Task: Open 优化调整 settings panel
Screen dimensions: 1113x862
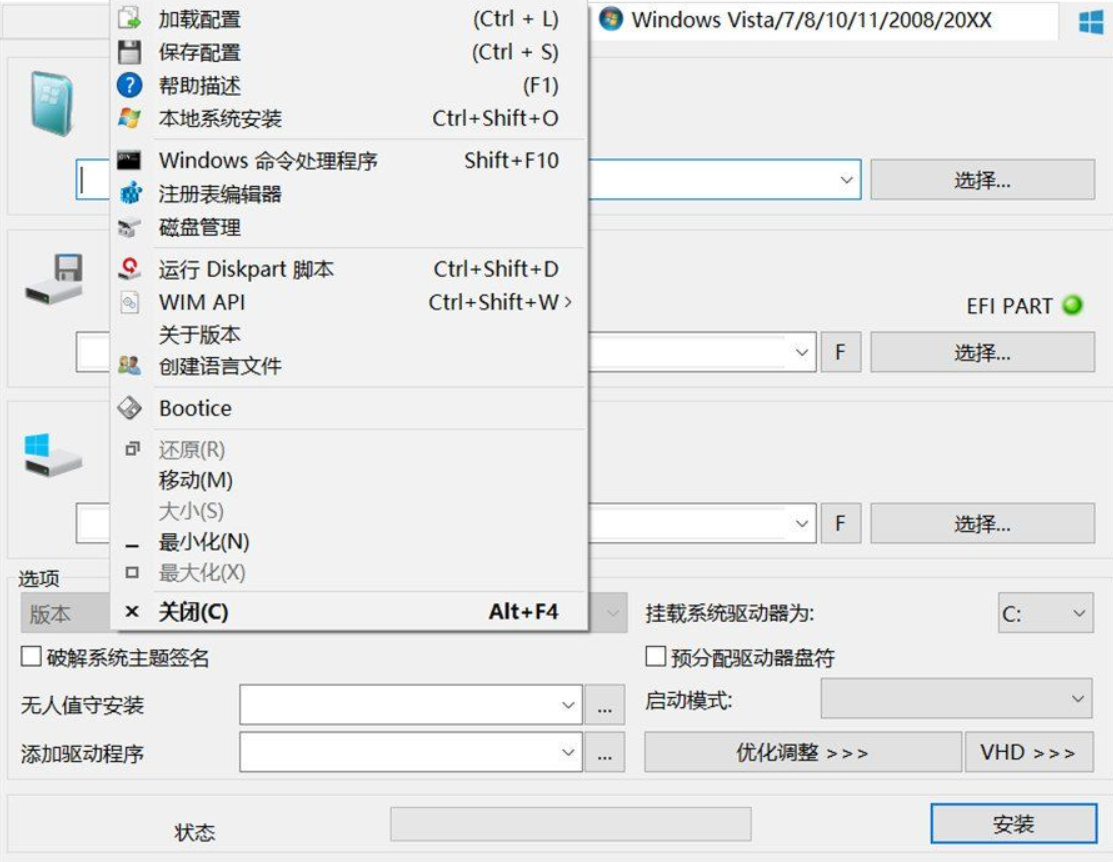Action: tap(803, 752)
